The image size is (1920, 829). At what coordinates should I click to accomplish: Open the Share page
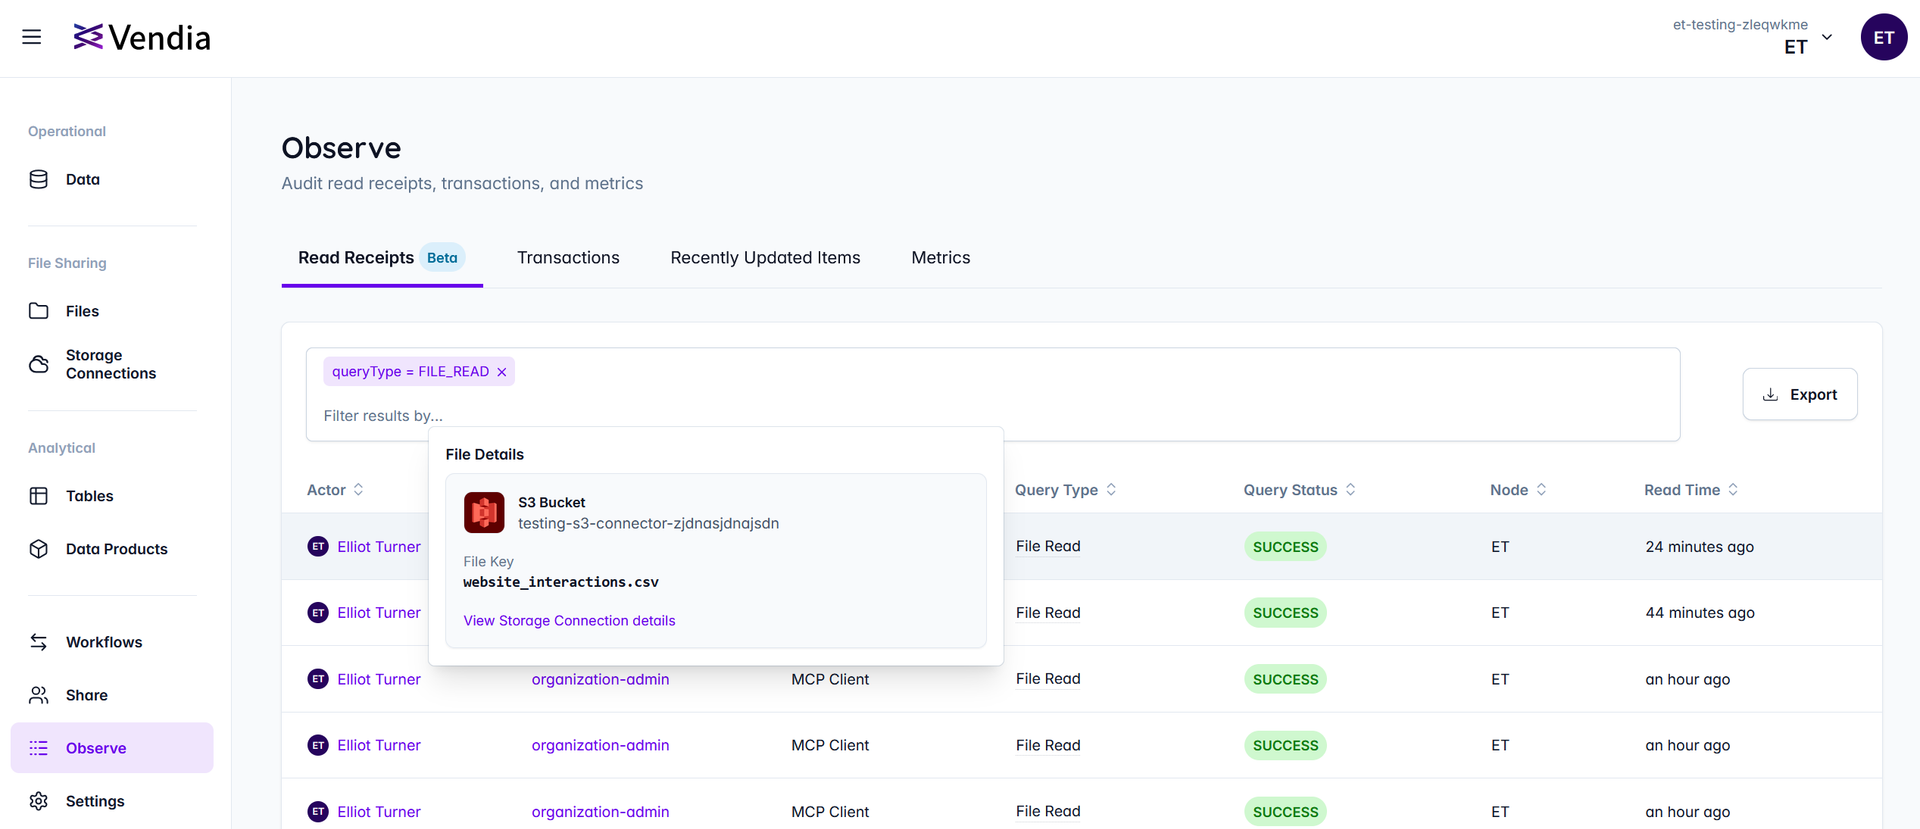(86, 695)
